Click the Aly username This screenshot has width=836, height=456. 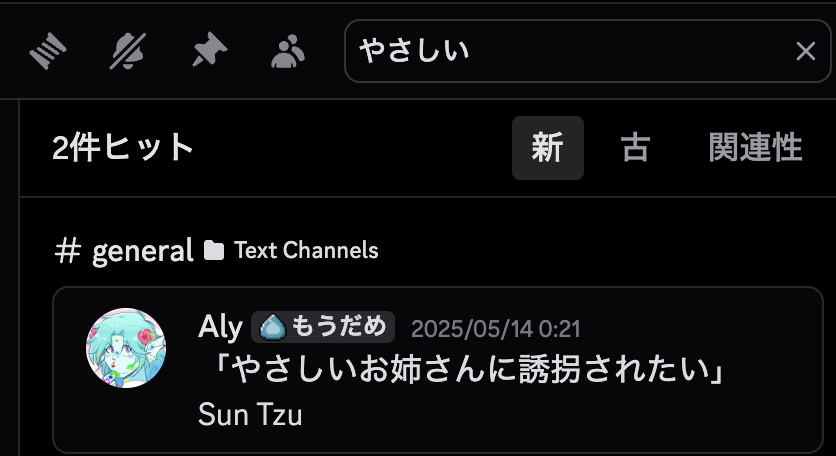(220, 327)
